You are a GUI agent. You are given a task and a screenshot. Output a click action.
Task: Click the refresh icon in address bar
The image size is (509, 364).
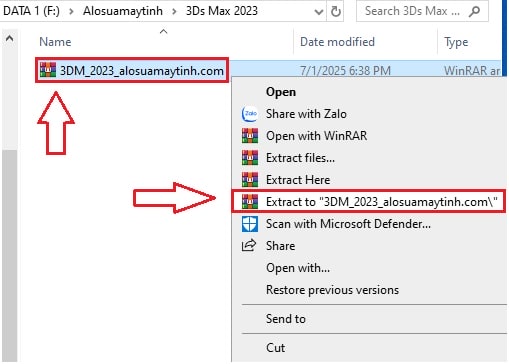coord(336,11)
